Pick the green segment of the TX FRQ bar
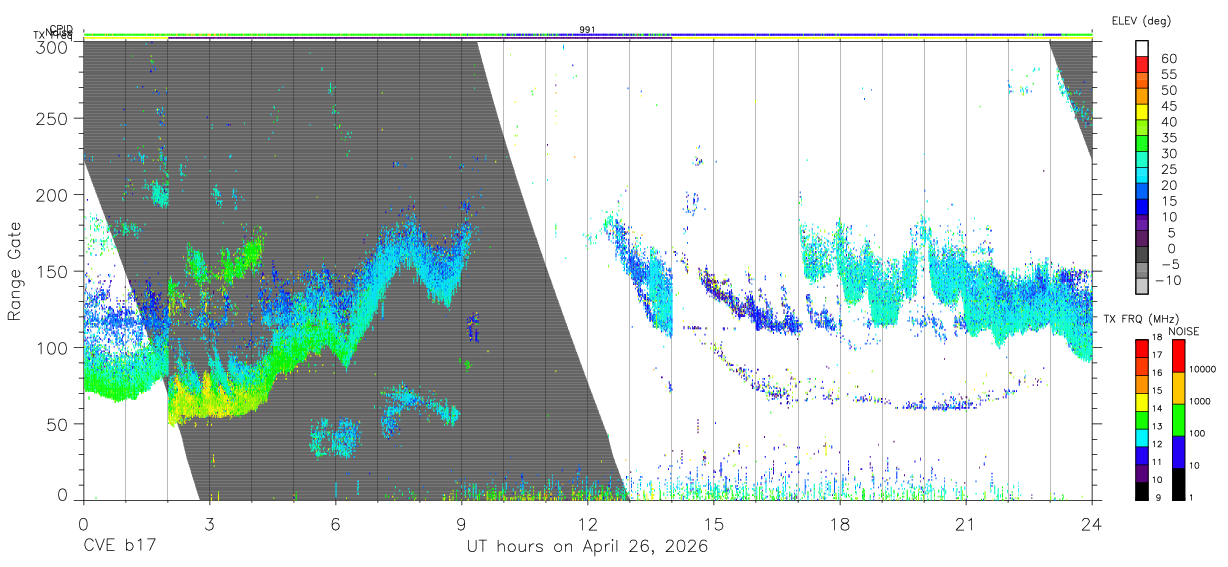This screenshot has height=567, width=1228. click(1142, 419)
